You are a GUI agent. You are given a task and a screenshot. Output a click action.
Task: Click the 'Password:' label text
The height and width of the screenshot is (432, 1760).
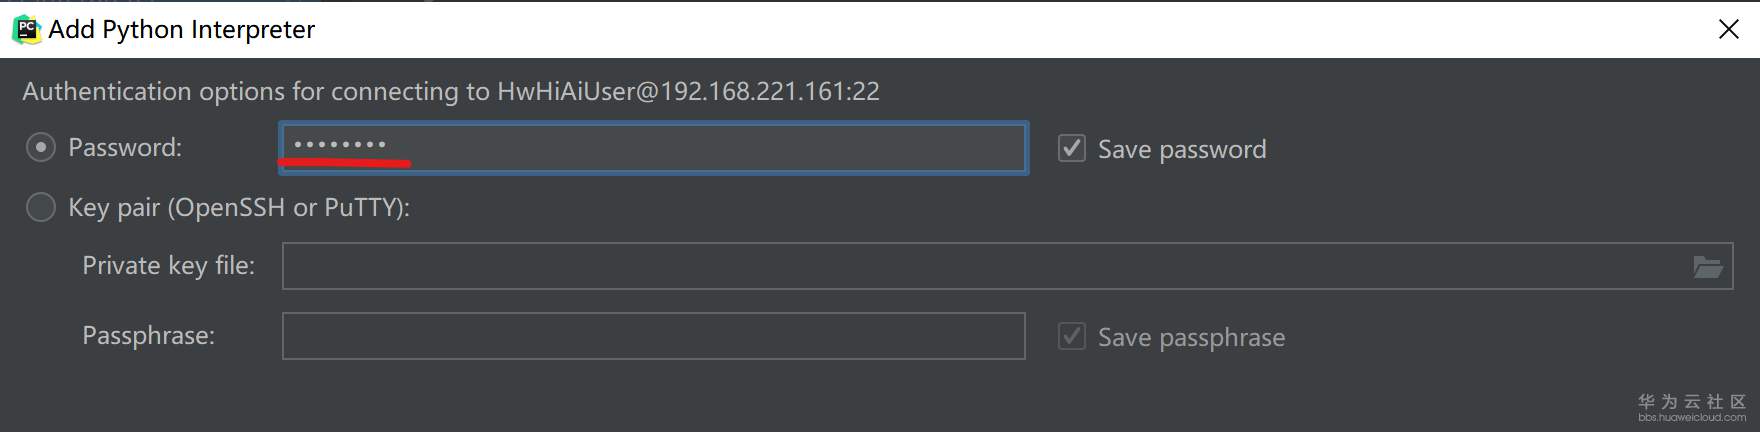pos(125,148)
